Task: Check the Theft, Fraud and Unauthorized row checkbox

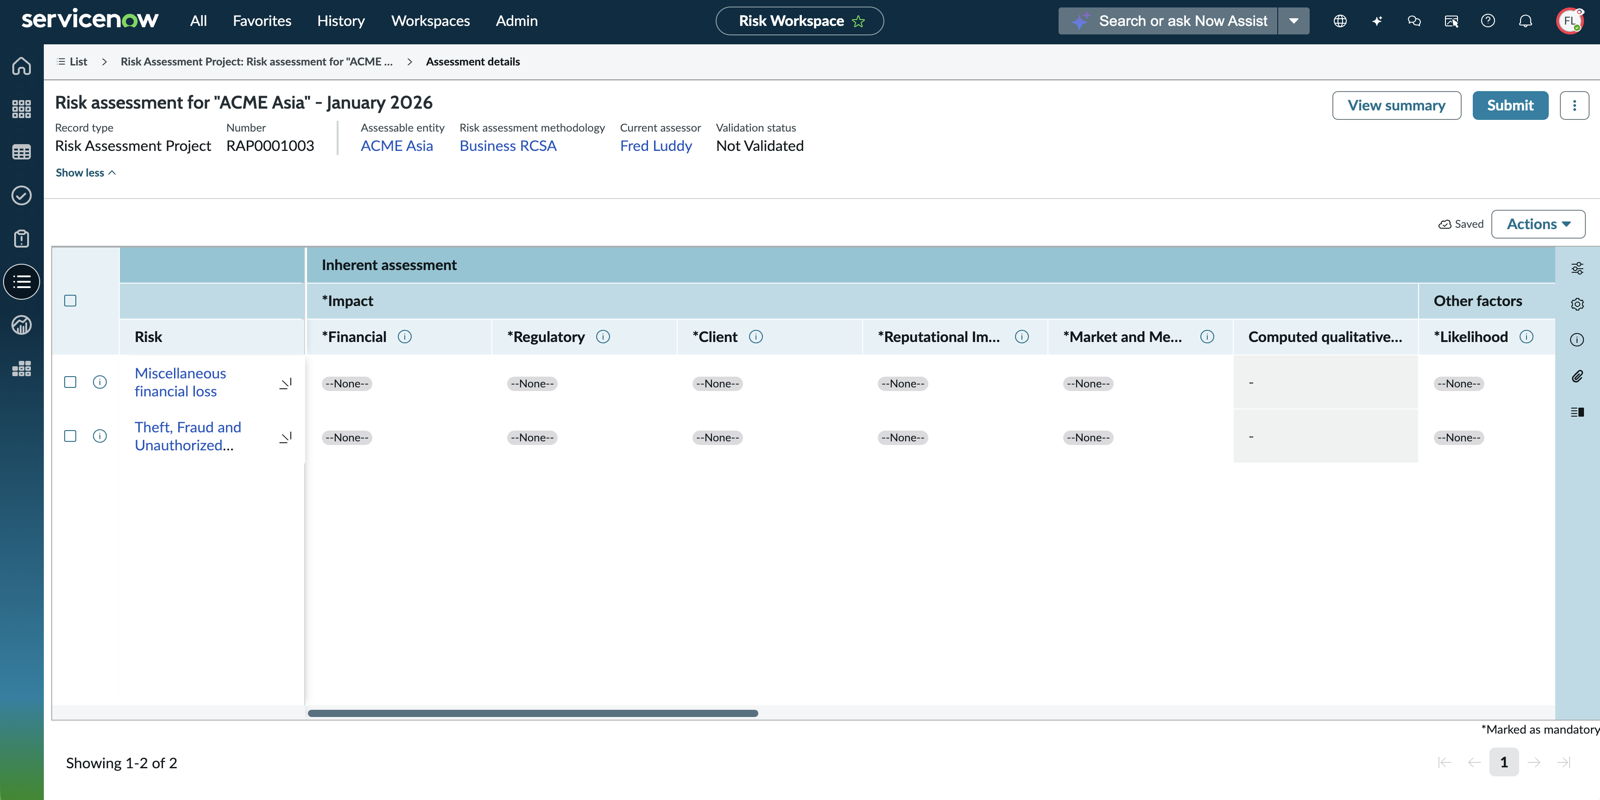Action: click(x=70, y=436)
